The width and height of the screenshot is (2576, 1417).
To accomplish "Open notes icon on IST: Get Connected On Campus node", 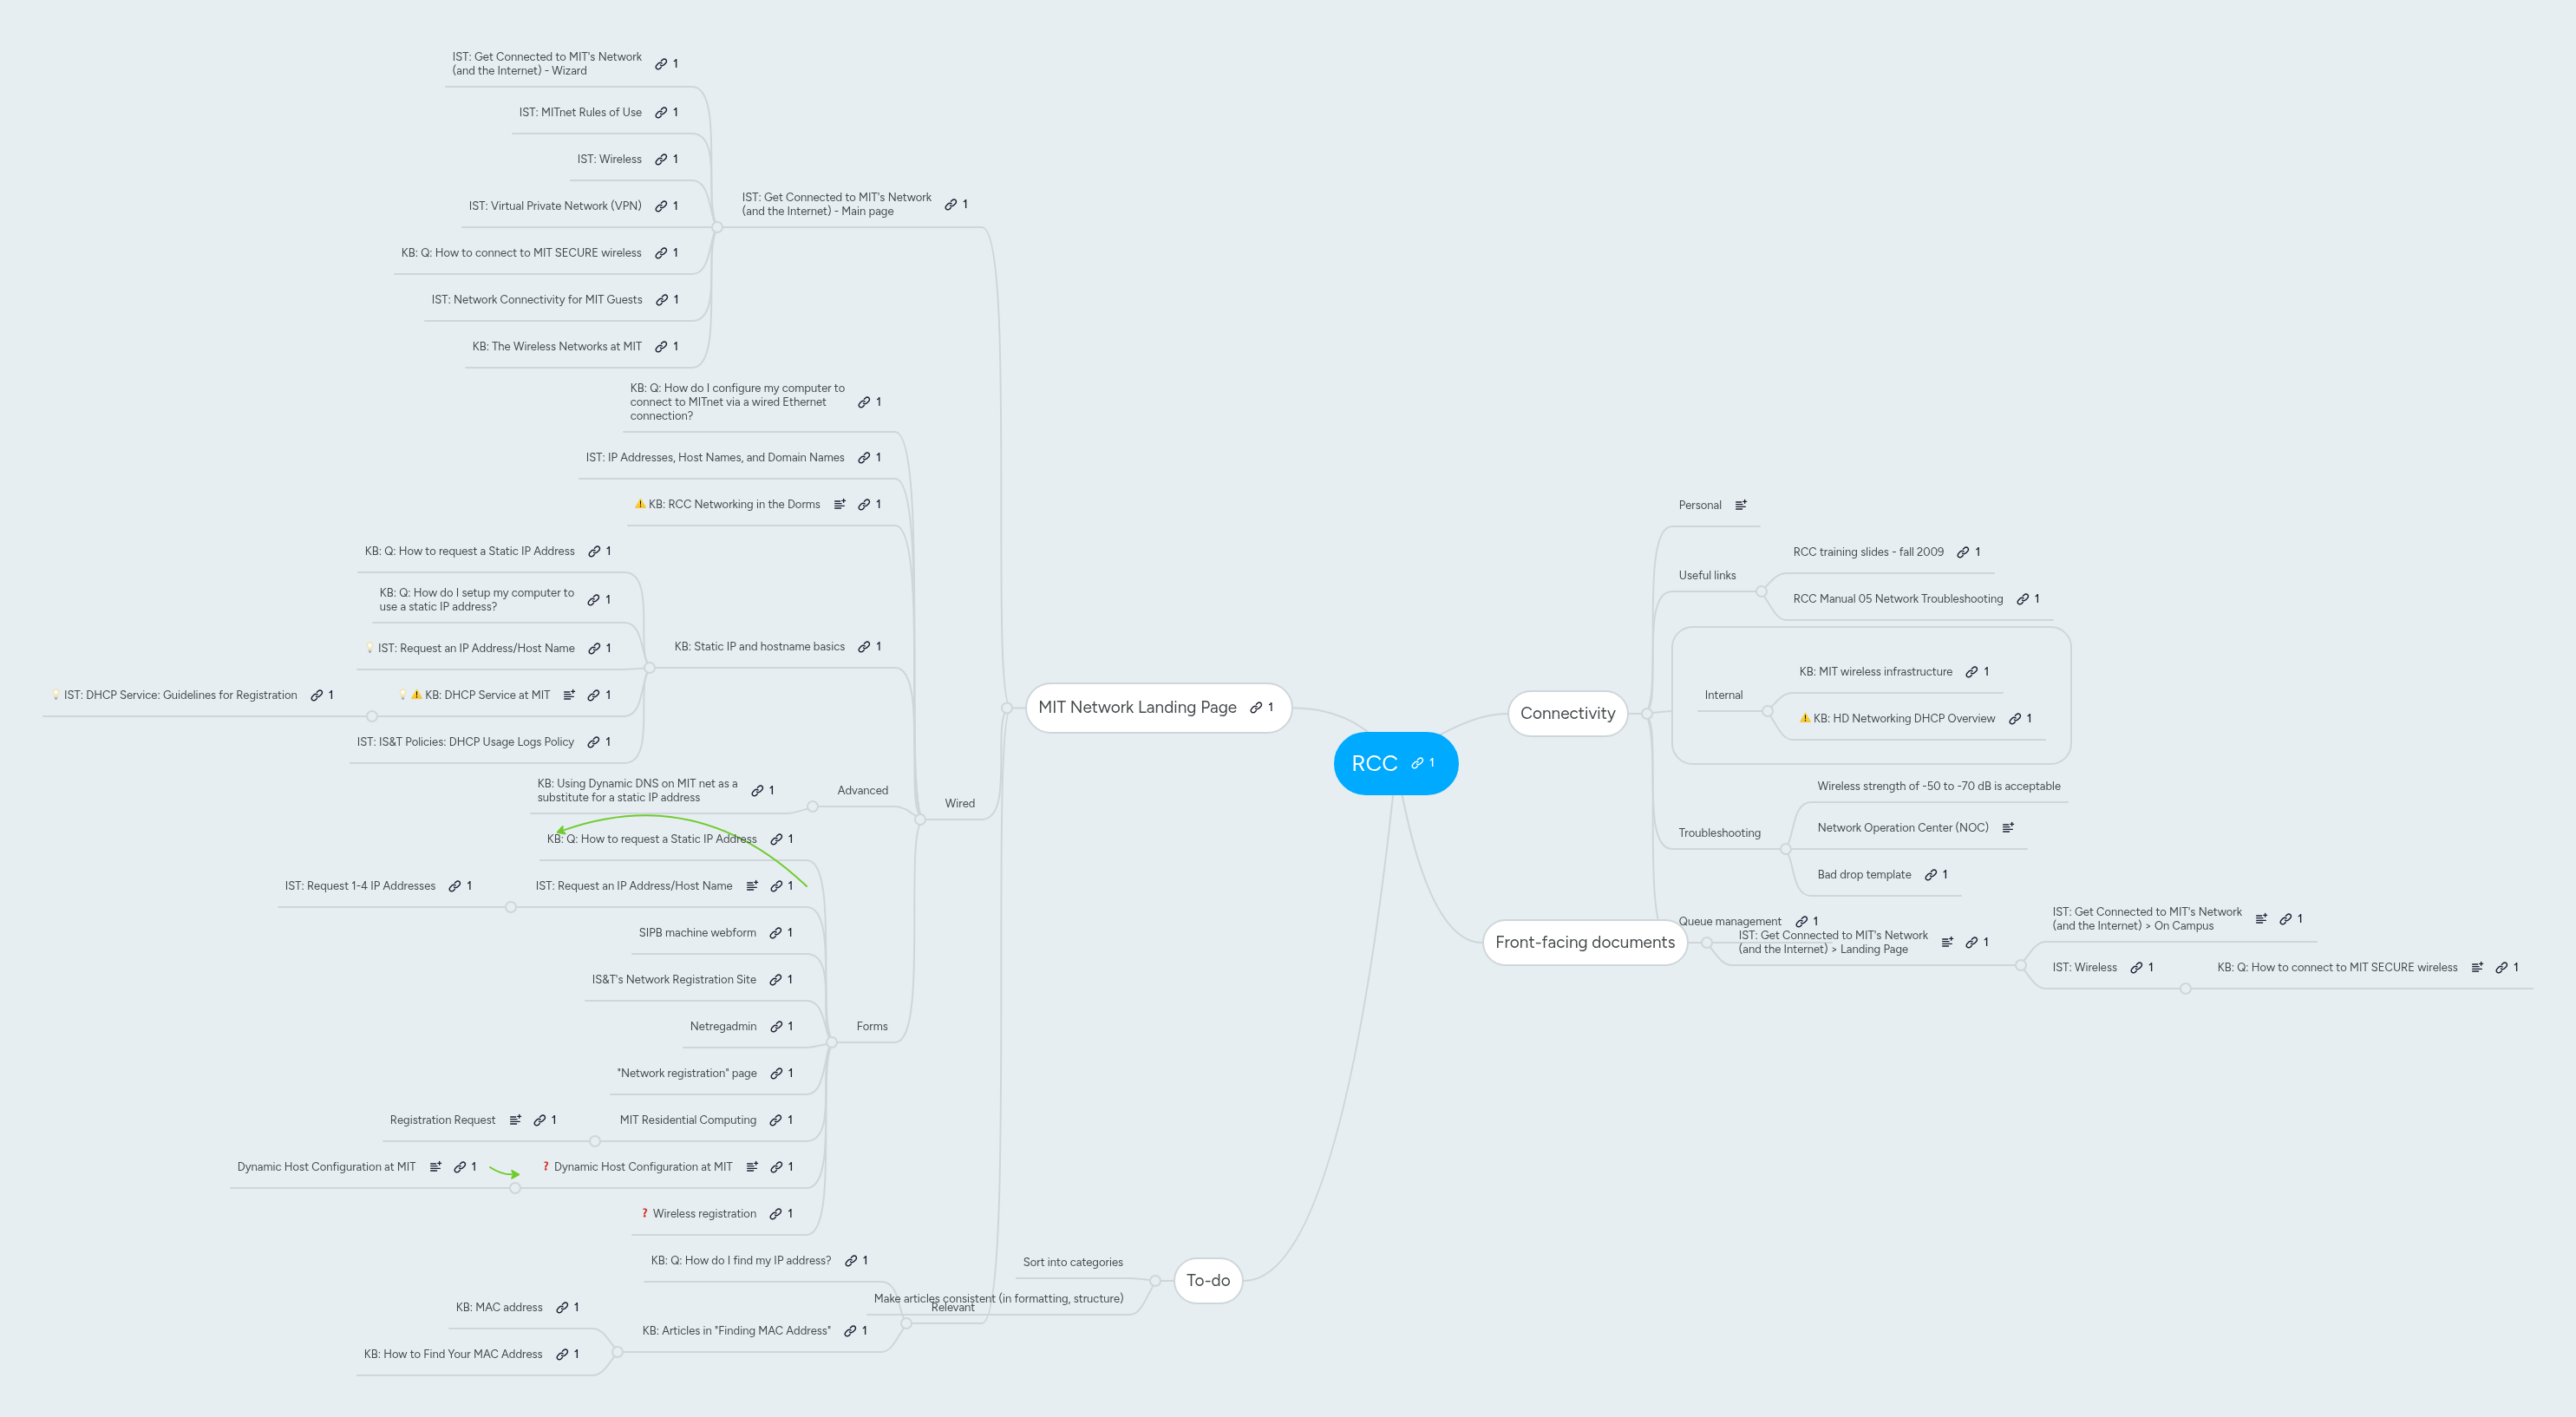I will [x=2262, y=919].
